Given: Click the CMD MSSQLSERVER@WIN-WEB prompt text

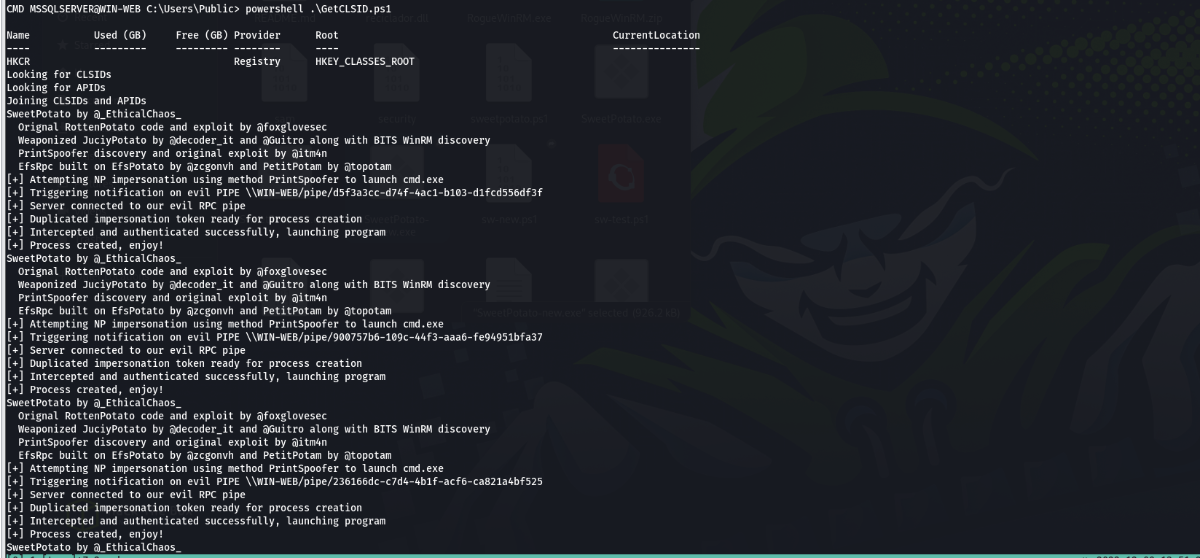Looking at the screenshot, I should [x=76, y=9].
